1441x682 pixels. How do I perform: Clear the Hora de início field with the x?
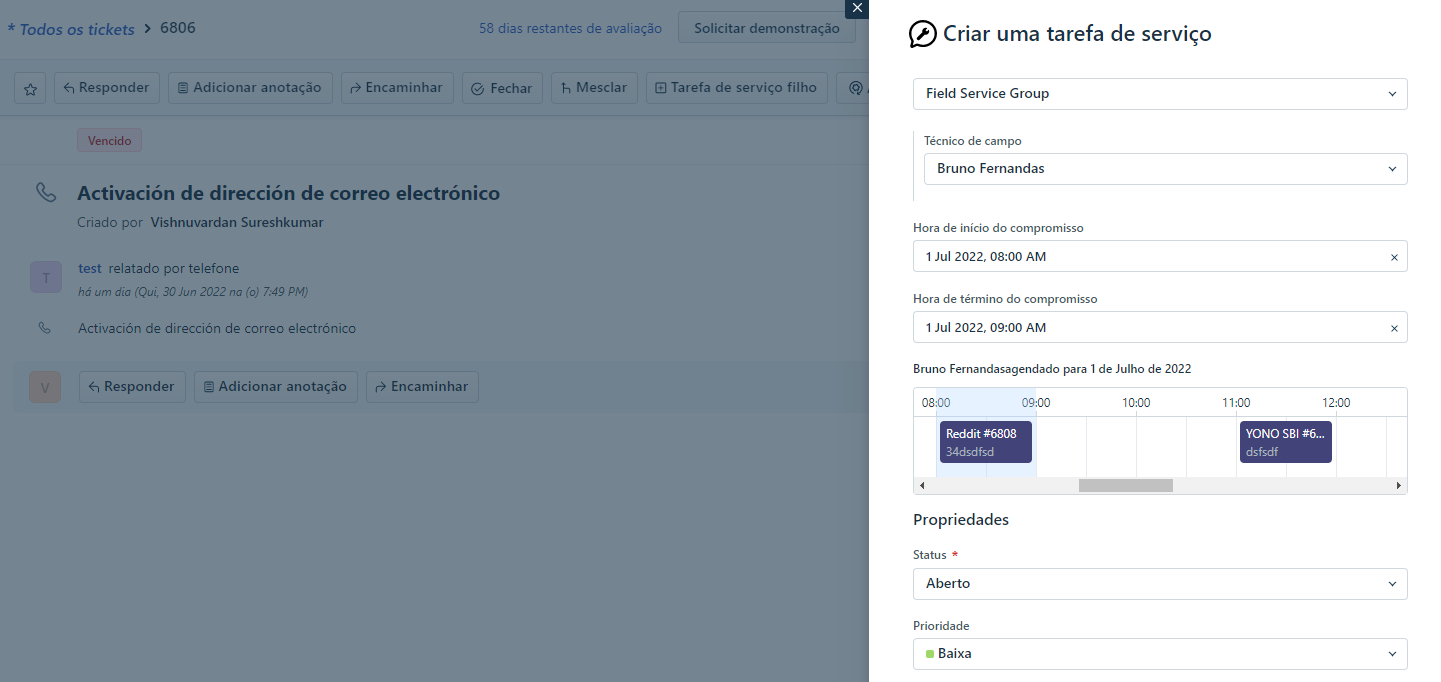click(1394, 256)
